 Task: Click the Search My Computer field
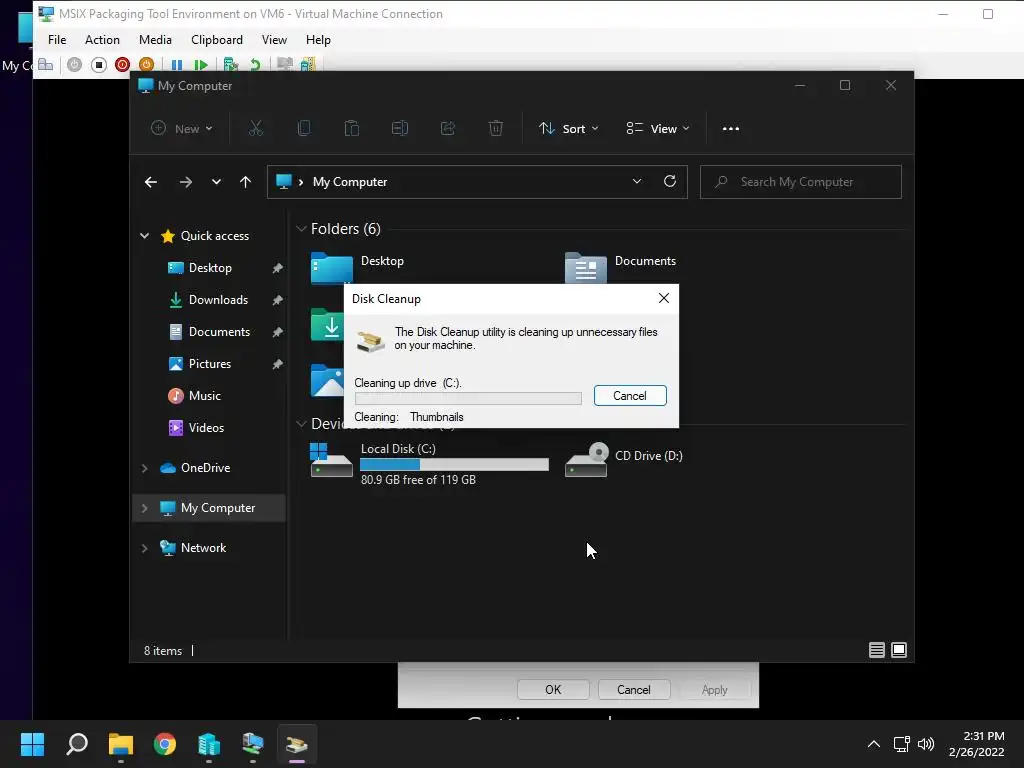point(801,182)
